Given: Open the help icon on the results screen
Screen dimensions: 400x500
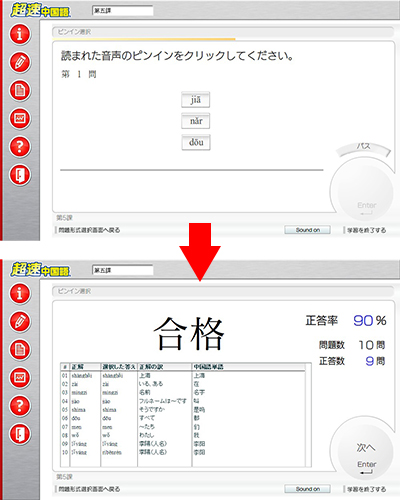Looking at the screenshot, I should point(20,406).
